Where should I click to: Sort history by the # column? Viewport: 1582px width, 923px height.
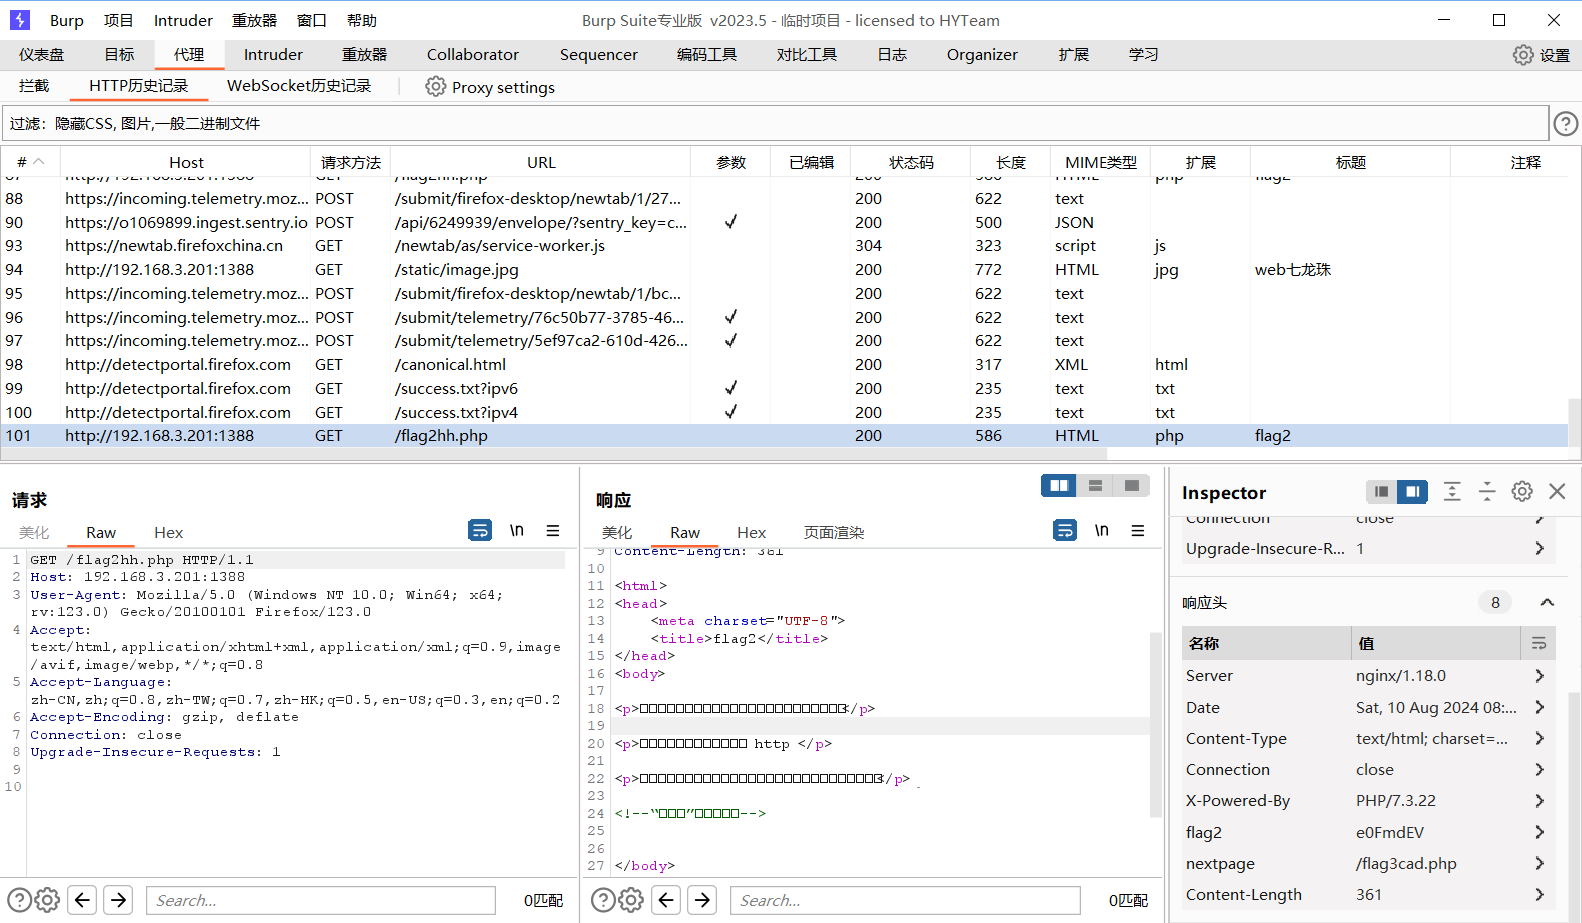coord(31,162)
